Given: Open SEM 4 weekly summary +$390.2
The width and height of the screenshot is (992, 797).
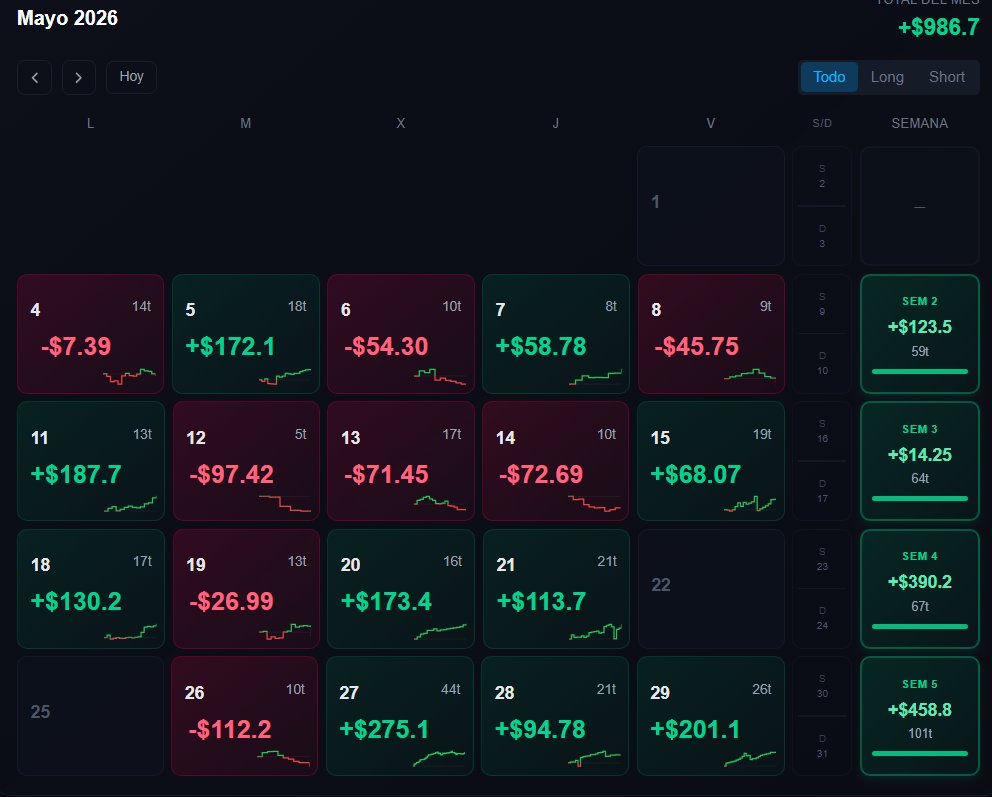Looking at the screenshot, I should pos(920,589).
